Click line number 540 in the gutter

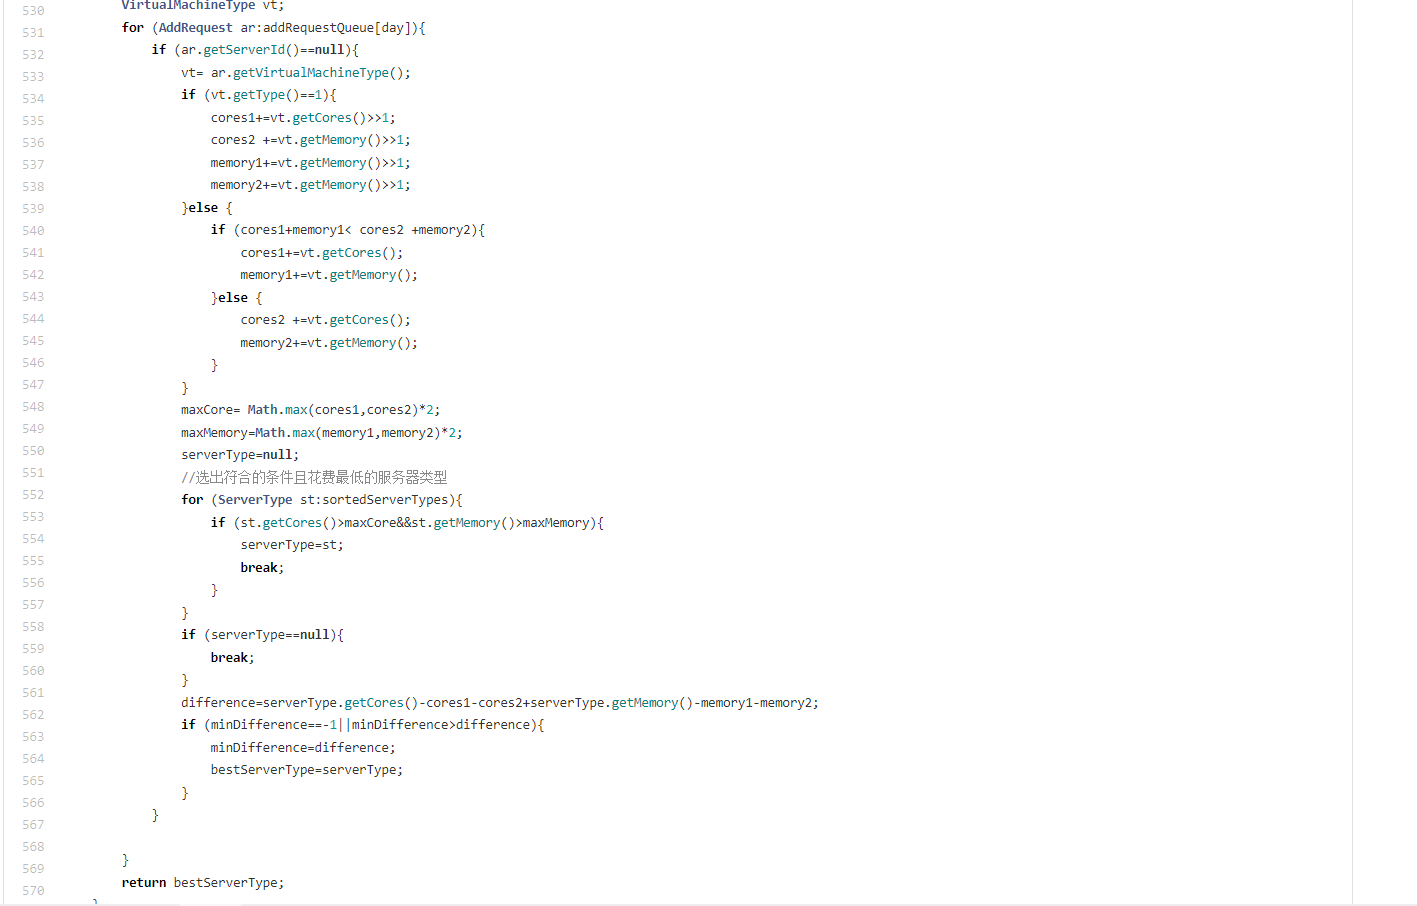pyautogui.click(x=33, y=230)
